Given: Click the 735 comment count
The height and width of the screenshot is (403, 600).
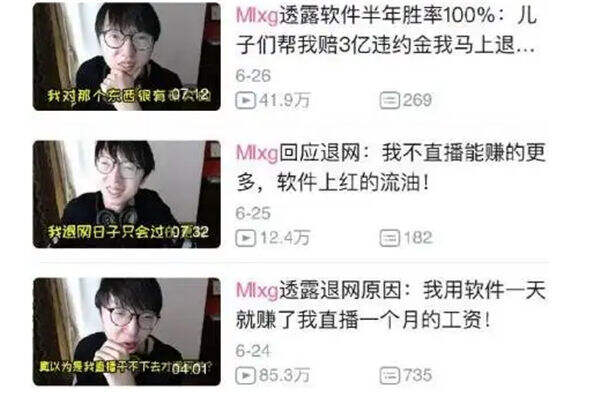Looking at the screenshot, I should tap(417, 375).
